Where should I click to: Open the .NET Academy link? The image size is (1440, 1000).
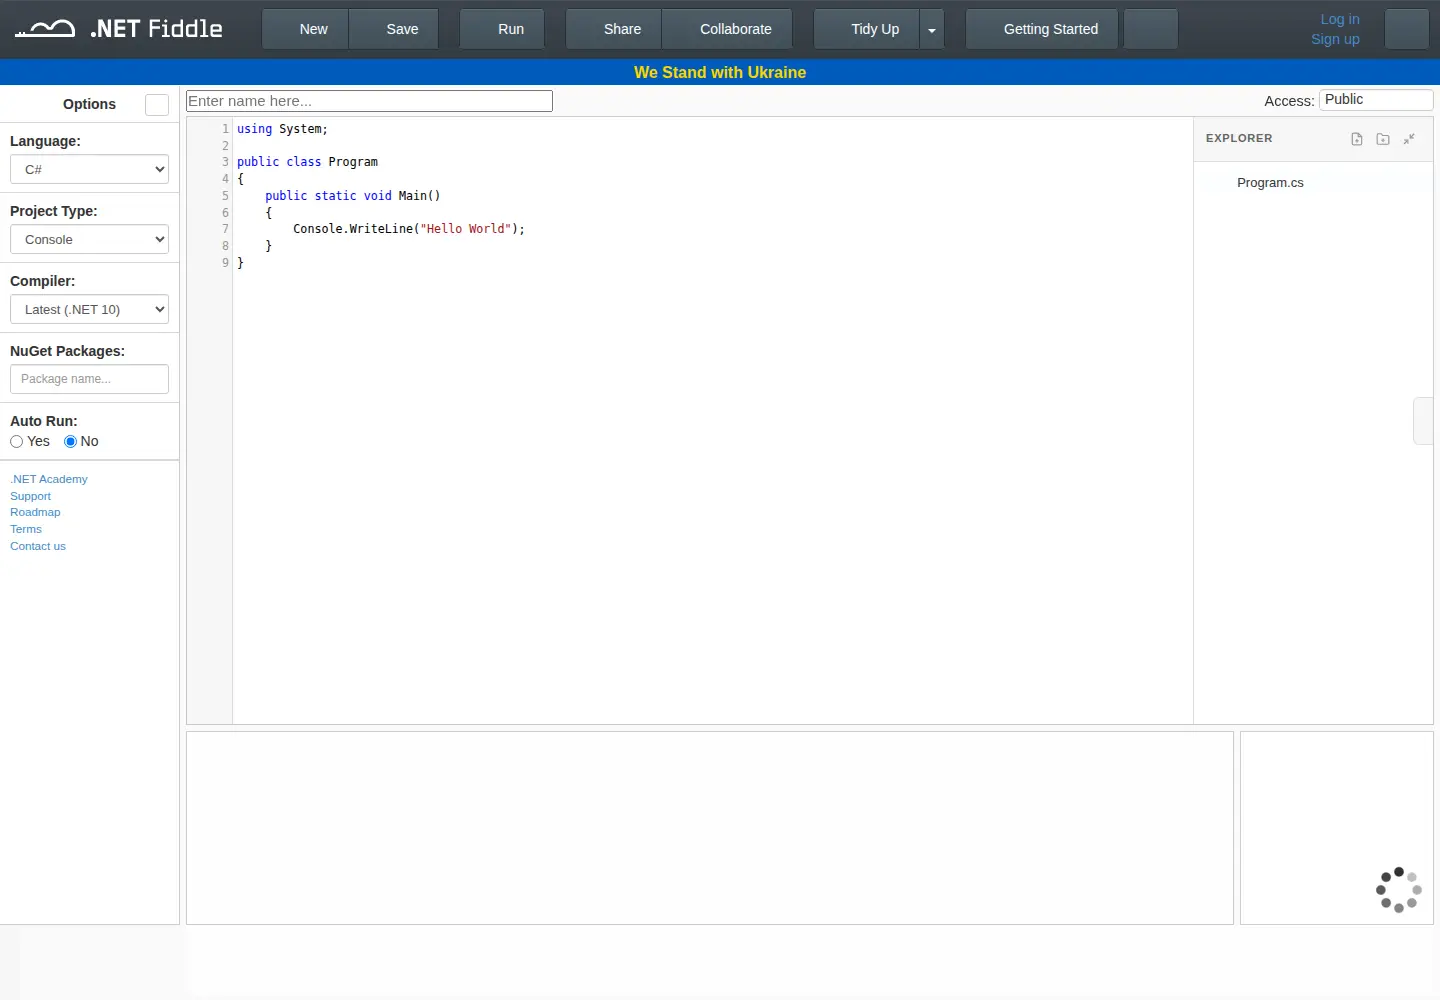(49, 479)
